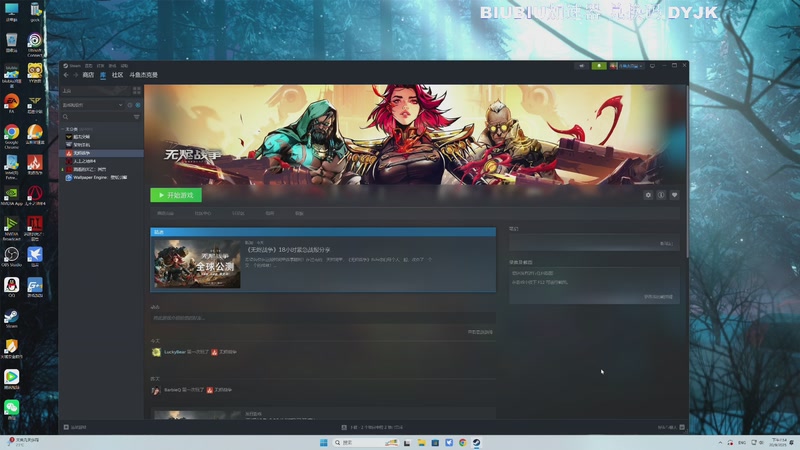Open the Steam desktop shortcut

click(11, 319)
